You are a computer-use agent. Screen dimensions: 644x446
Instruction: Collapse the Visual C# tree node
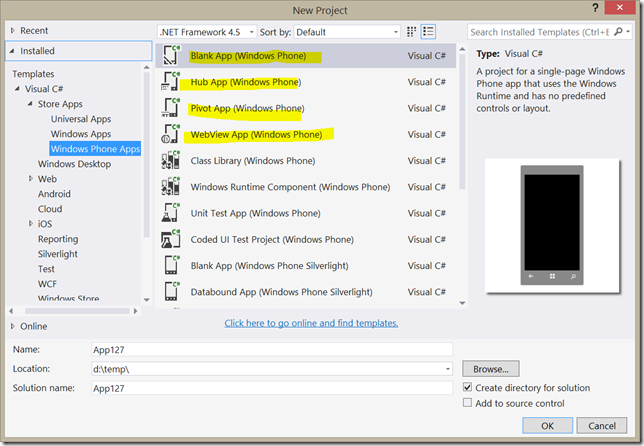[17, 89]
